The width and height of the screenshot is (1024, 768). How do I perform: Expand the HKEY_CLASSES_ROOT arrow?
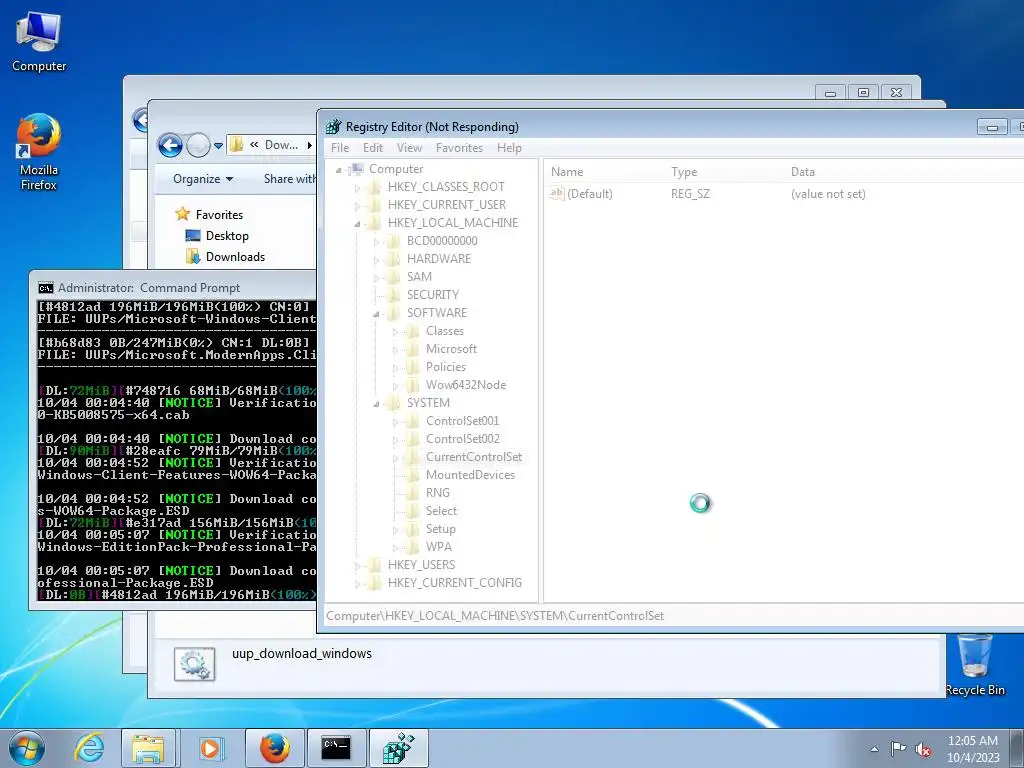tap(357, 188)
